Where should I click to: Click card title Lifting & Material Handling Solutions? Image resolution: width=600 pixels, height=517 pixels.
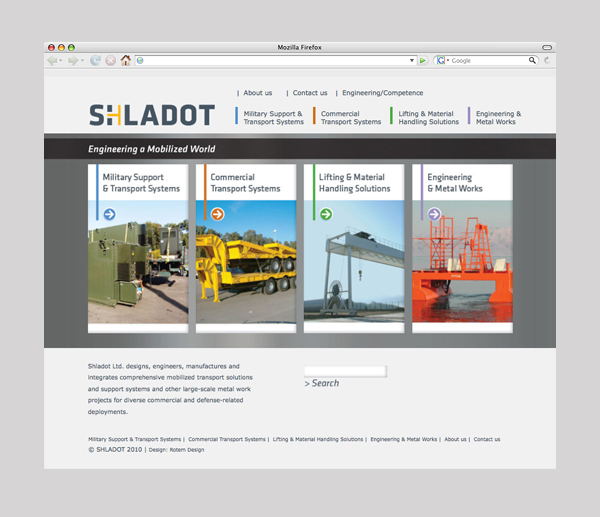(x=355, y=183)
